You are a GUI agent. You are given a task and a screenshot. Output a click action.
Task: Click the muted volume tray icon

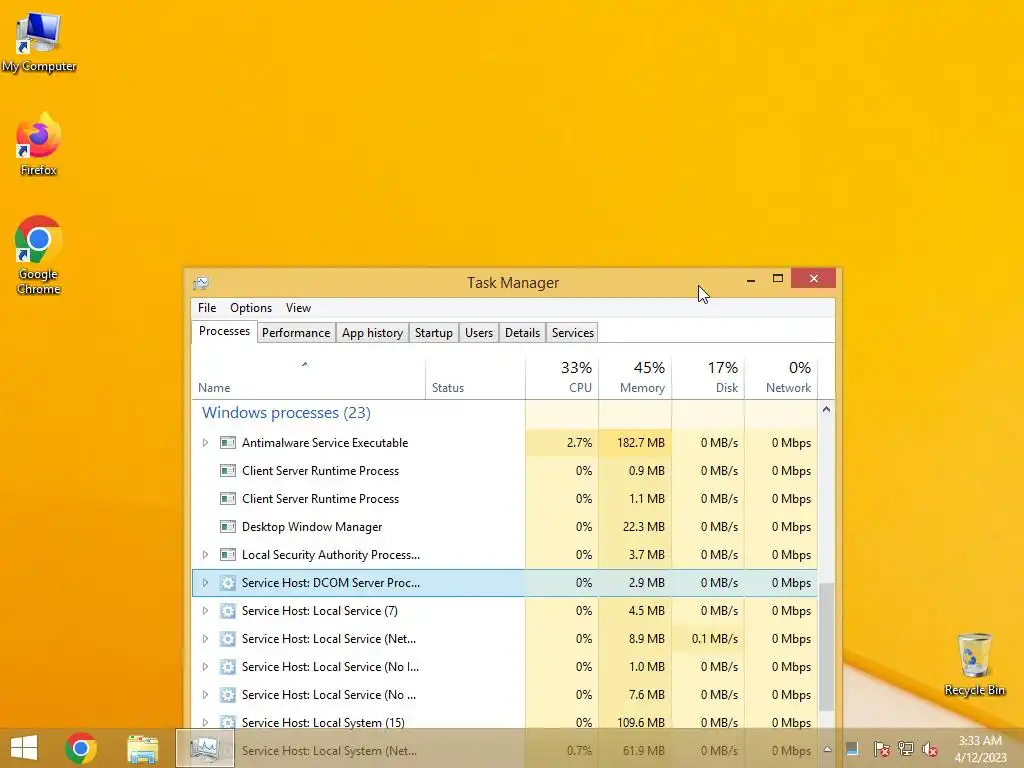(930, 749)
